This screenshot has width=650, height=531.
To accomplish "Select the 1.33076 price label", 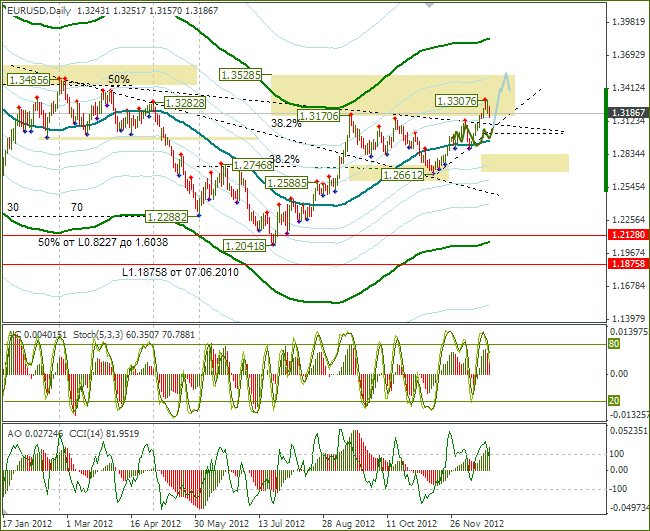I will pyautogui.click(x=457, y=100).
